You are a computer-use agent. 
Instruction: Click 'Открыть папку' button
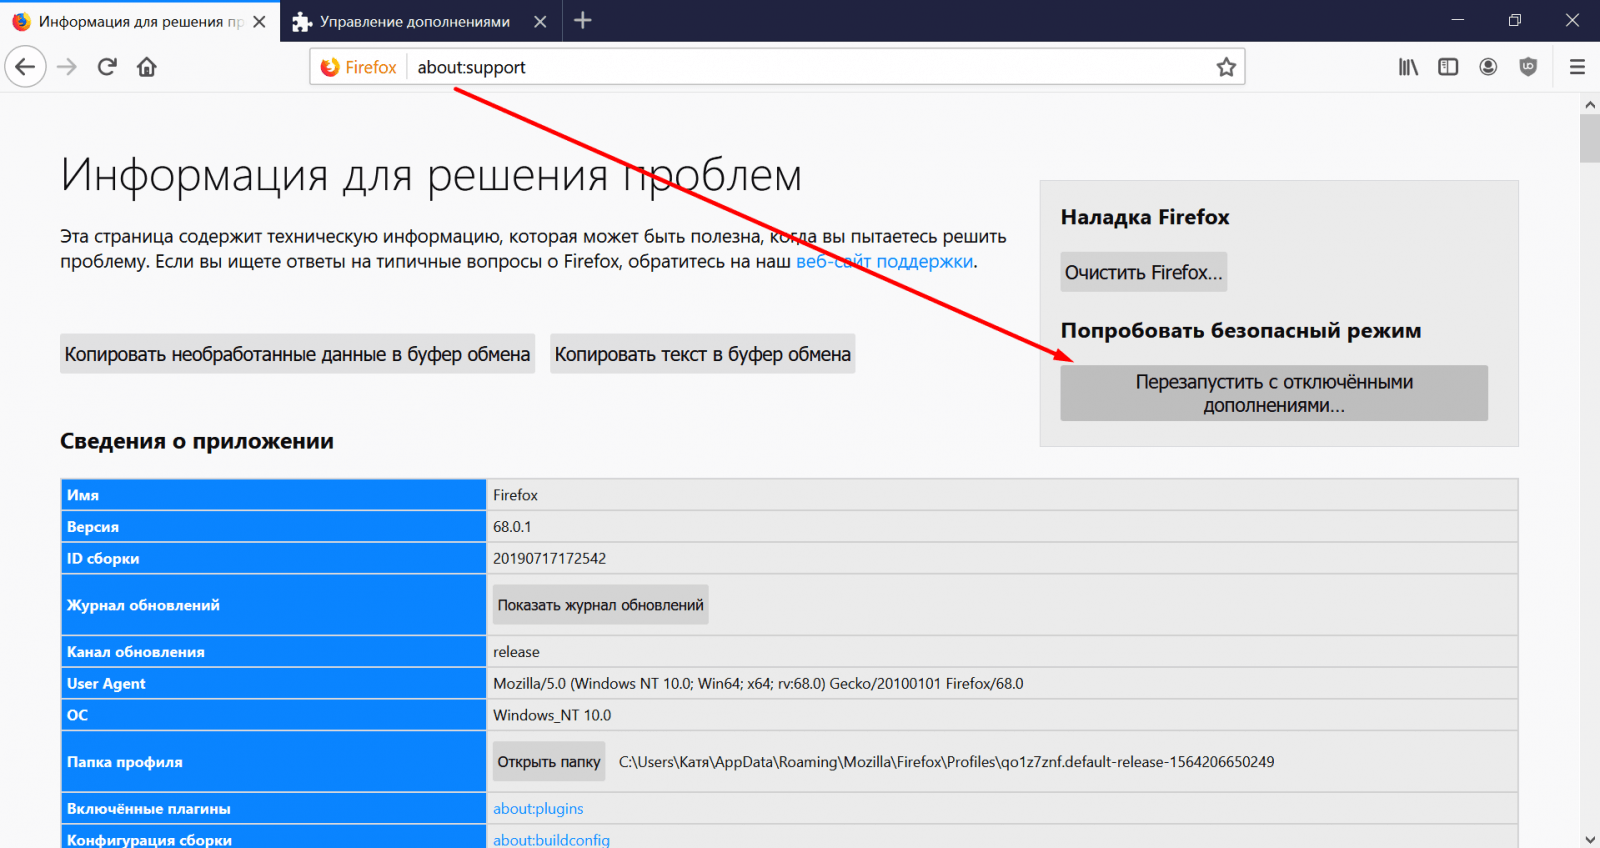[x=549, y=762]
